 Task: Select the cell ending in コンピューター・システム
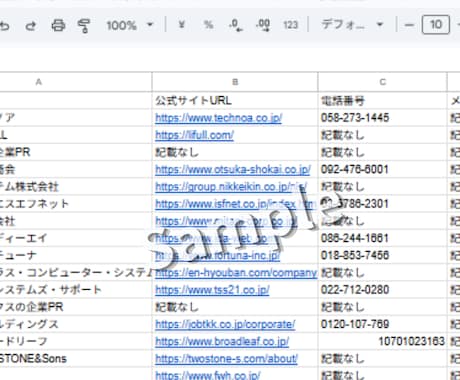(x=76, y=273)
